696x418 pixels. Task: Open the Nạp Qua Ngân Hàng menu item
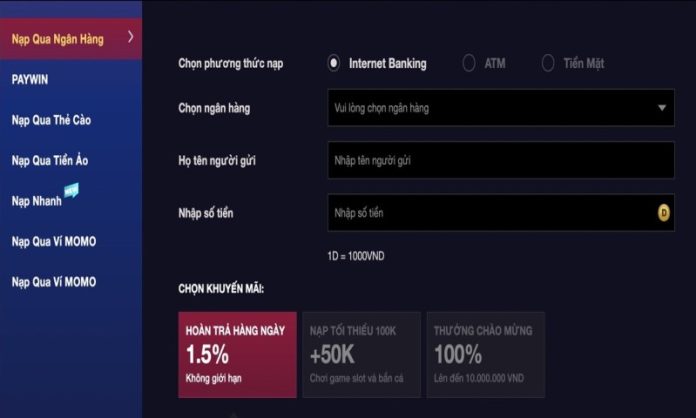coord(58,39)
